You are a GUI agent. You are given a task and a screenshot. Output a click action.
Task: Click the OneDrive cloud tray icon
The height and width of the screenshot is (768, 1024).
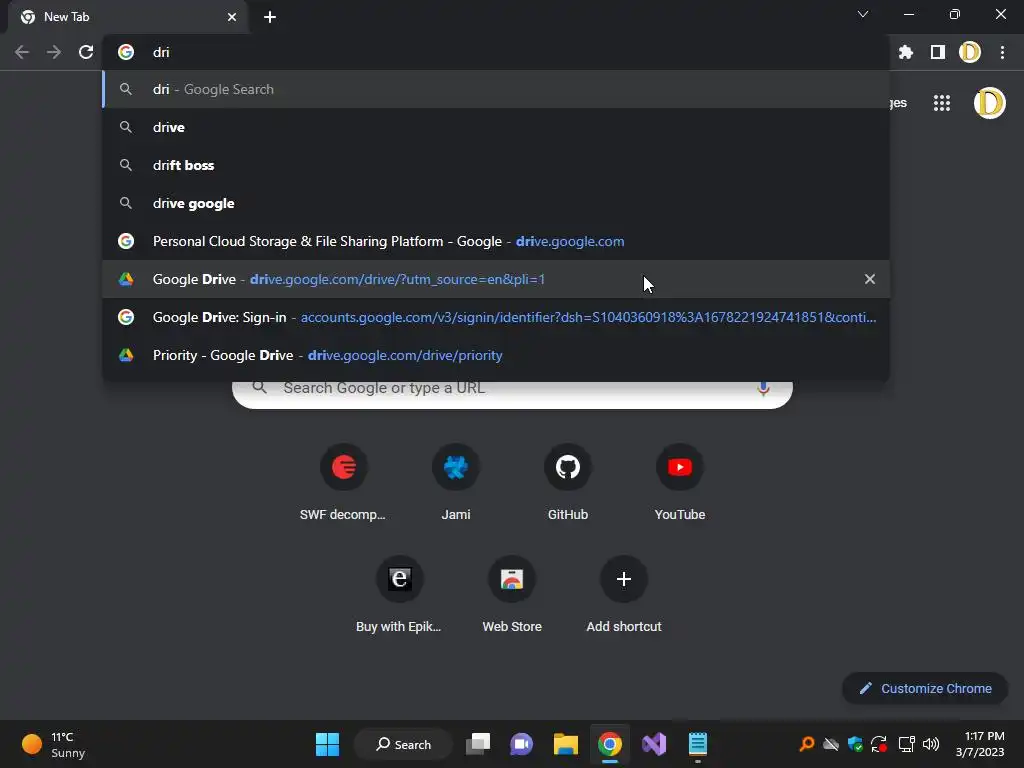tap(831, 744)
